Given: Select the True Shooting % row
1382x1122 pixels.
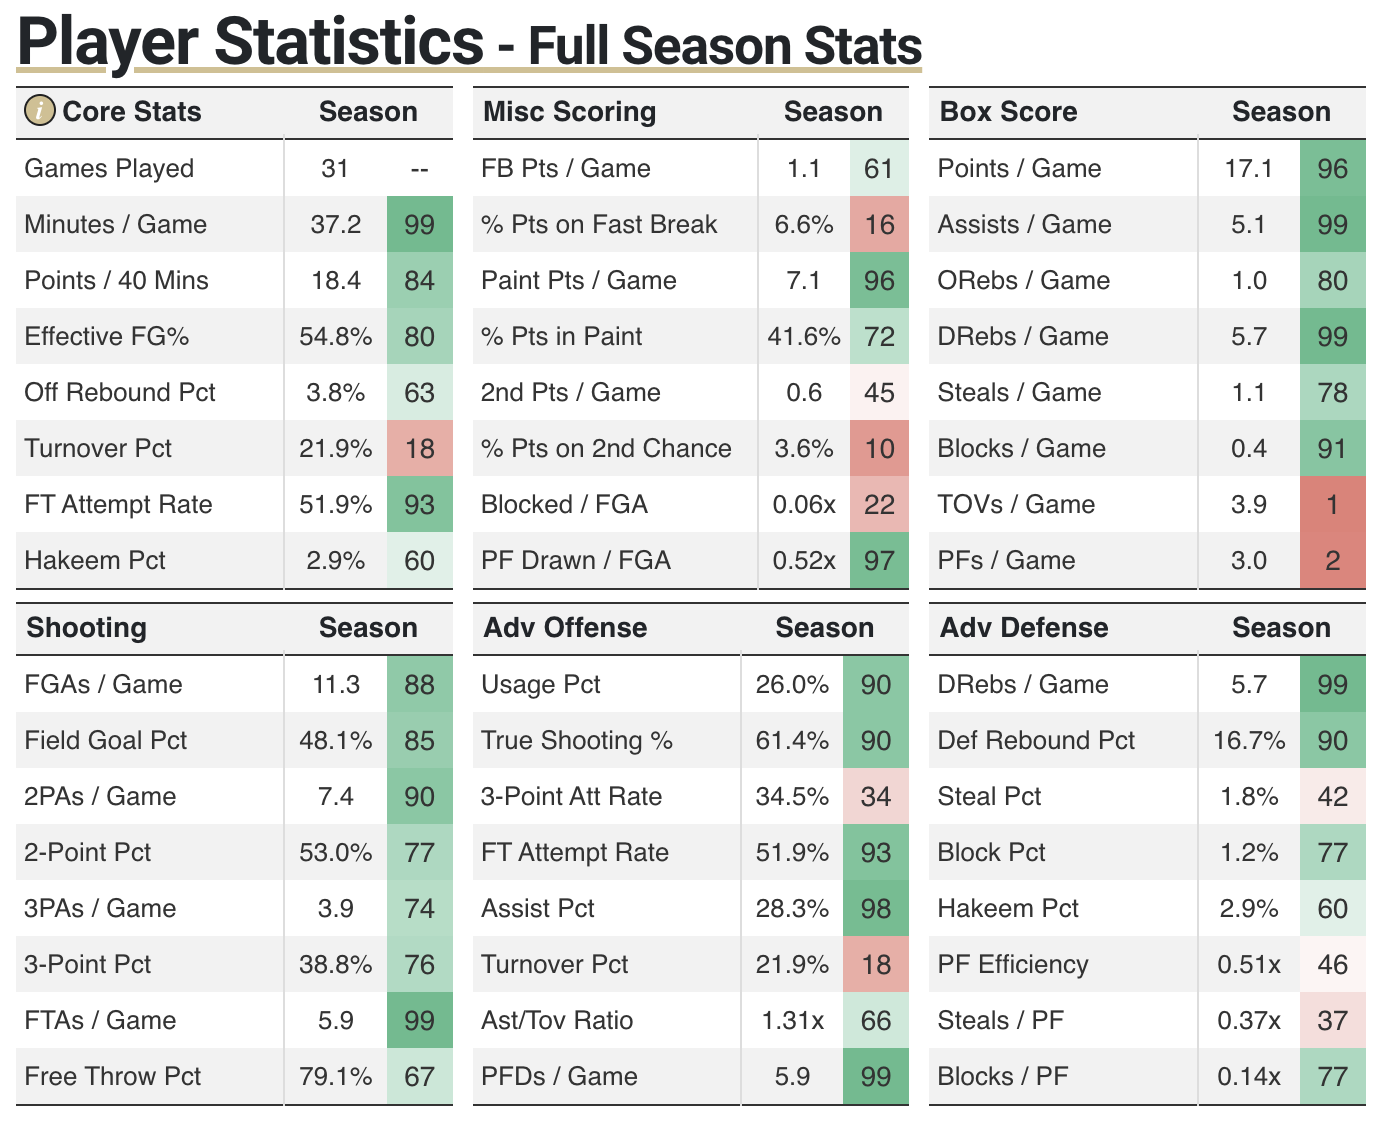Looking at the screenshot, I should coord(691,740).
